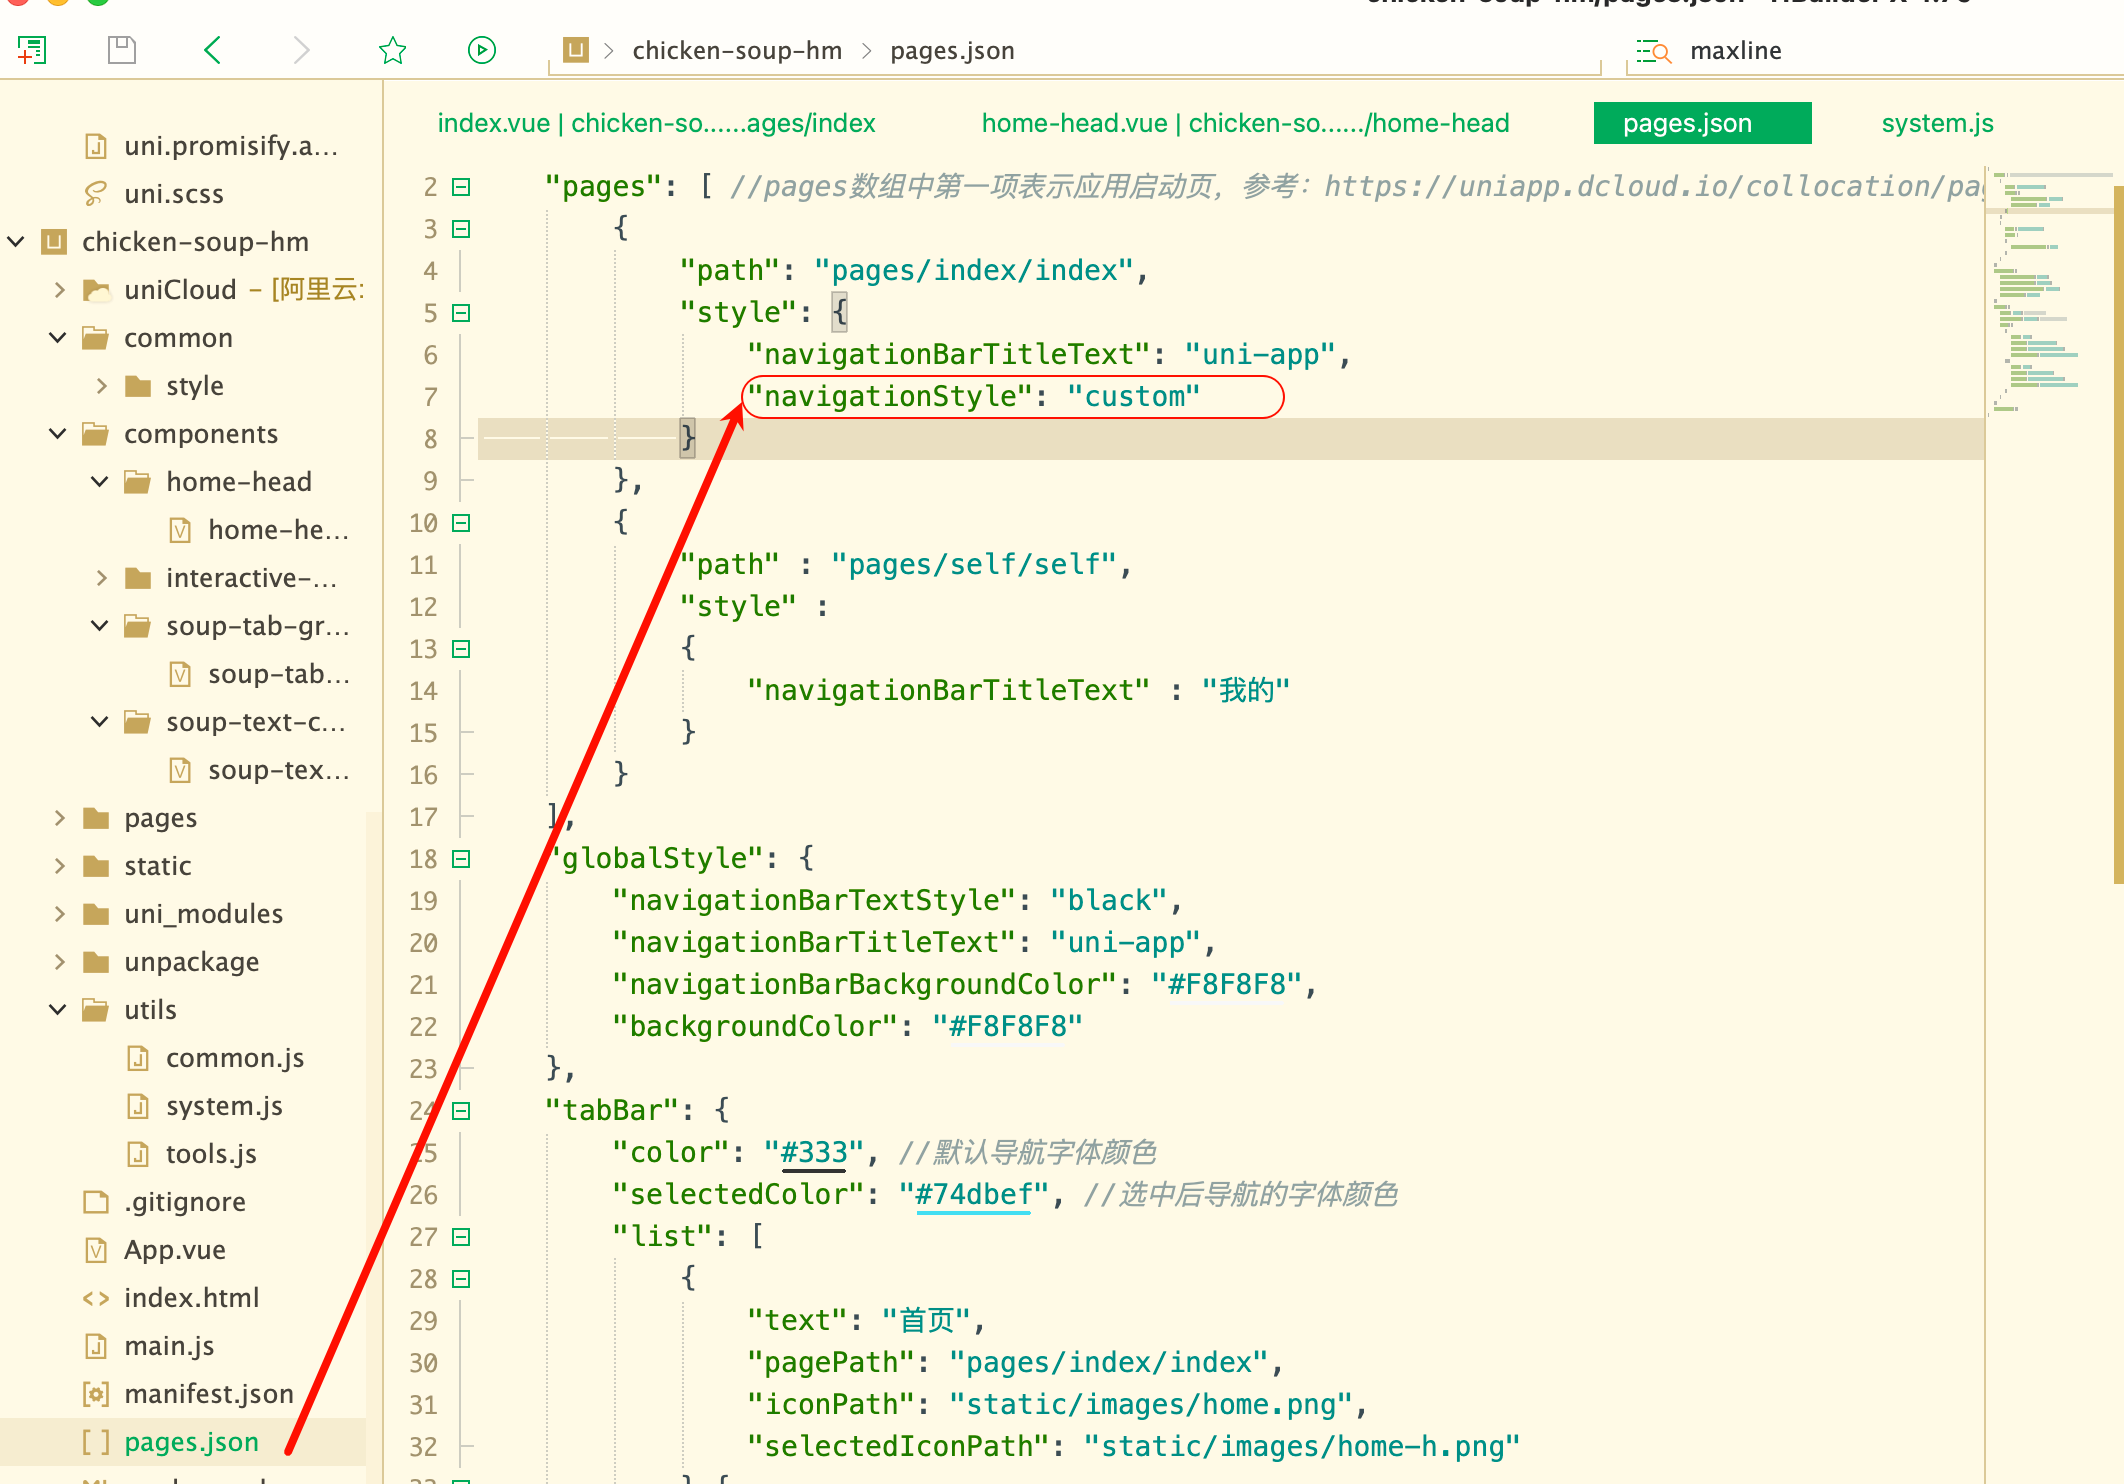2124x1484 pixels.
Task: Open manifest.json from the file tree
Action: [208, 1394]
